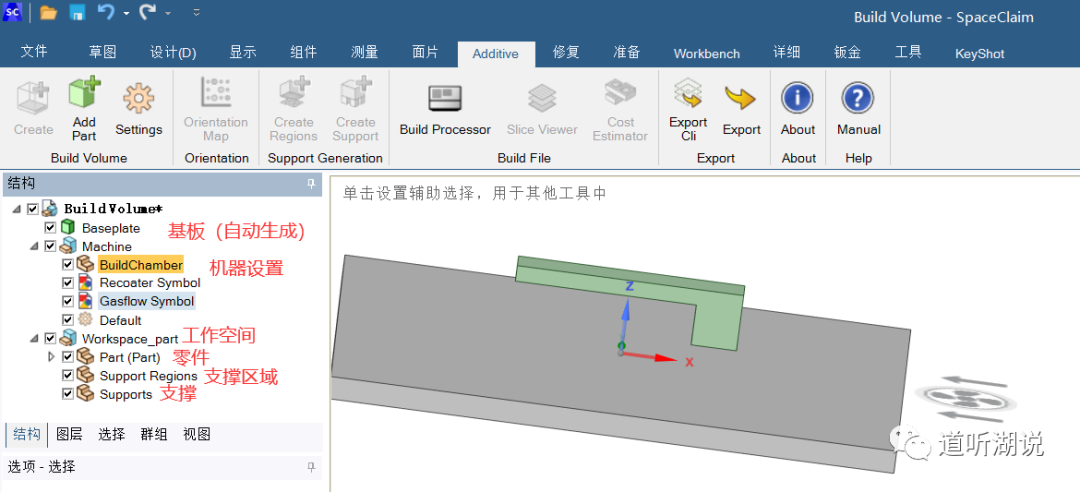Click the Default gear tree icon
Screen dimensions: 1080x492
85,320
